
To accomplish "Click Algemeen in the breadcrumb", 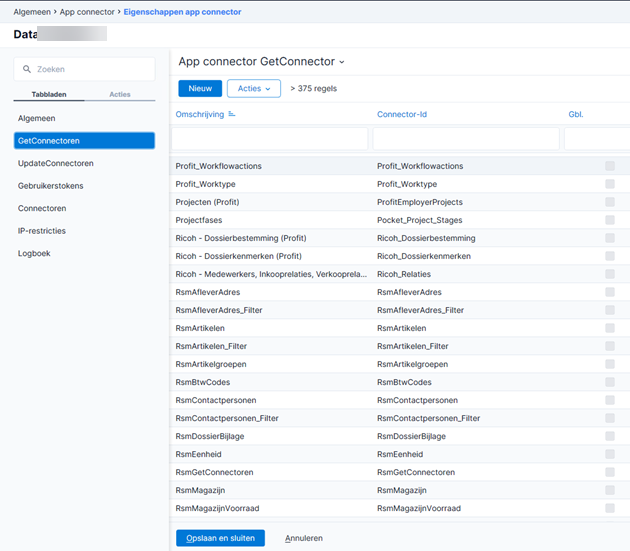I will pyautogui.click(x=32, y=12).
